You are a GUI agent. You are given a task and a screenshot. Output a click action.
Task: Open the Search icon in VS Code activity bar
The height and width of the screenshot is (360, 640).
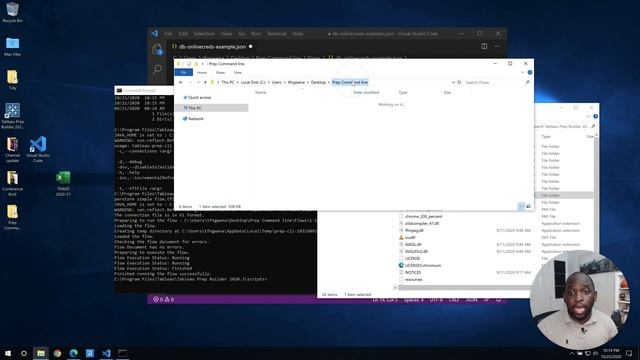pos(157,69)
